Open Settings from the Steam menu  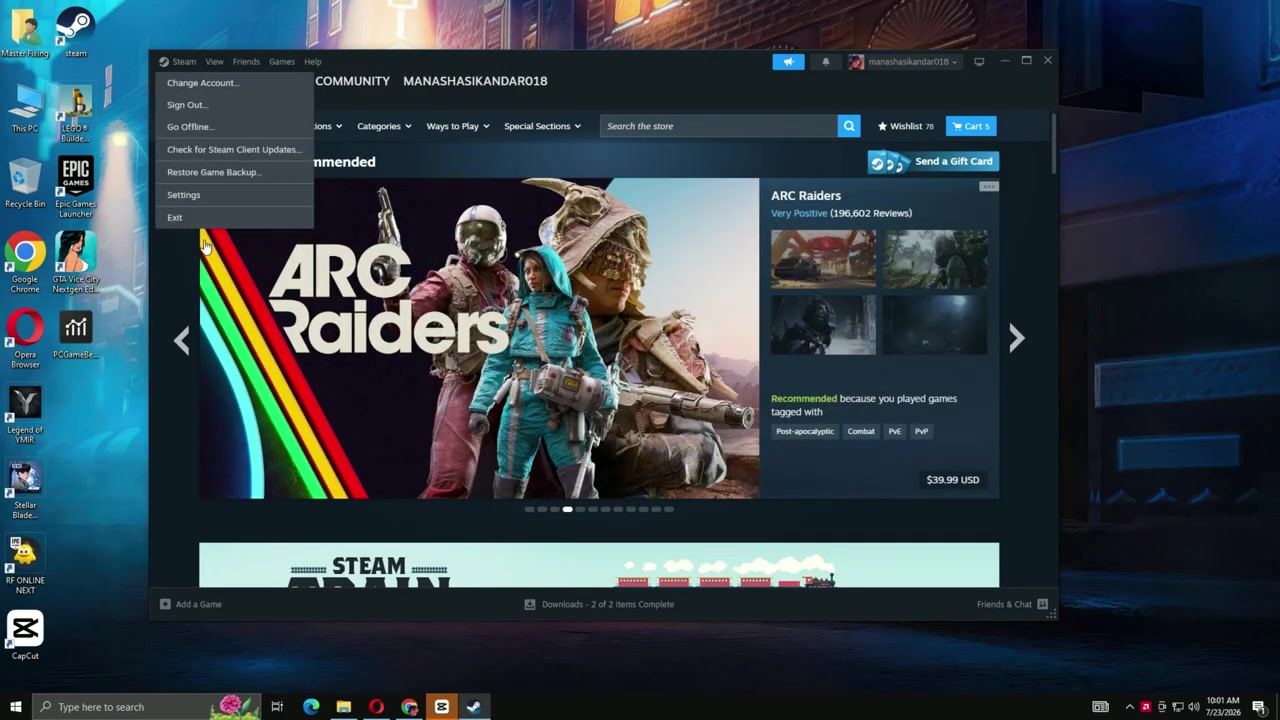pos(234,195)
